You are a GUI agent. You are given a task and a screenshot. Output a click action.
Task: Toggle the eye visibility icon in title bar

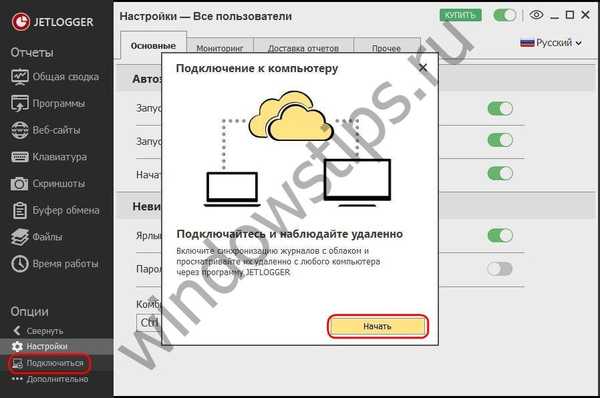pos(536,15)
